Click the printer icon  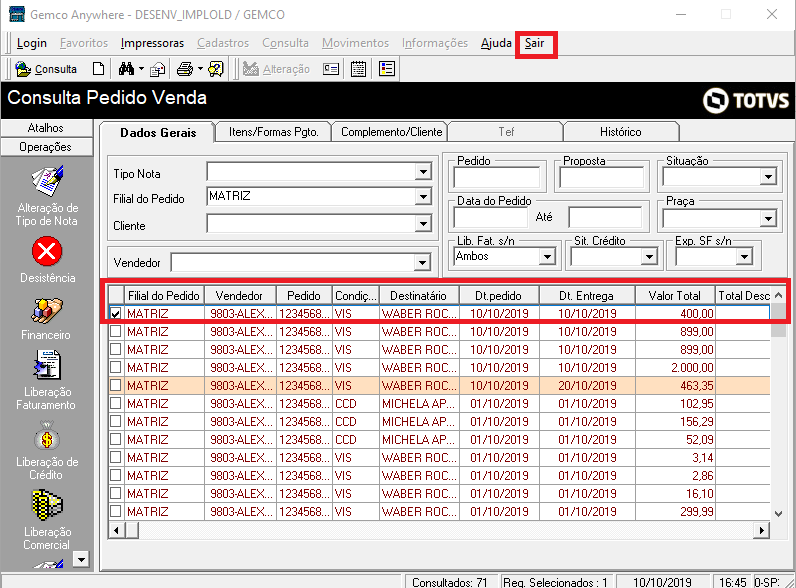click(185, 69)
